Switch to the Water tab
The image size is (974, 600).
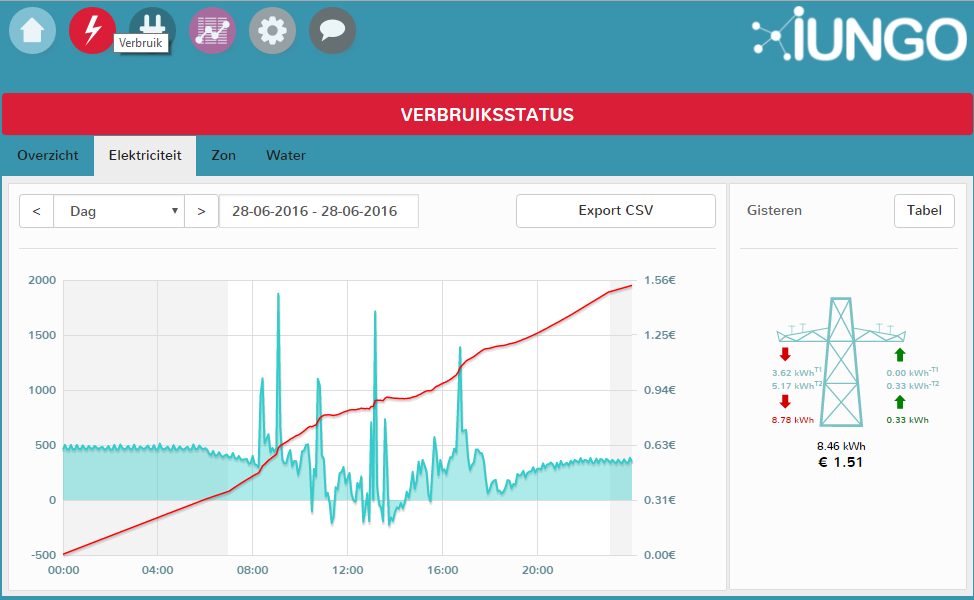286,155
